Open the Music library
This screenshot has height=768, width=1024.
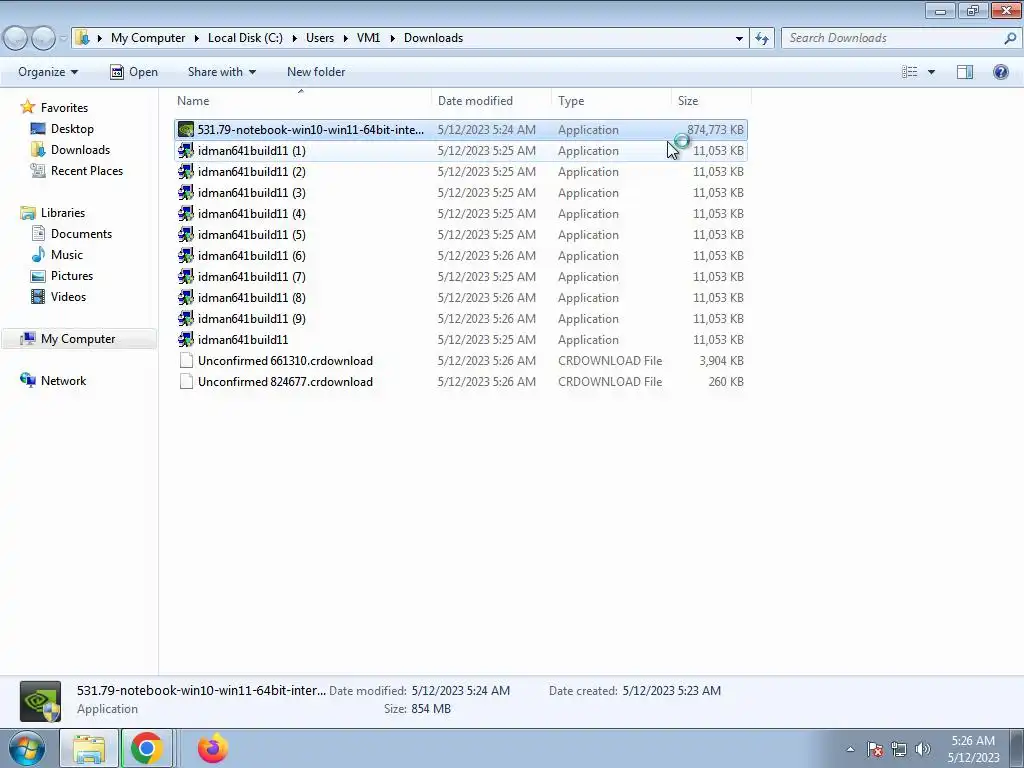(67, 255)
